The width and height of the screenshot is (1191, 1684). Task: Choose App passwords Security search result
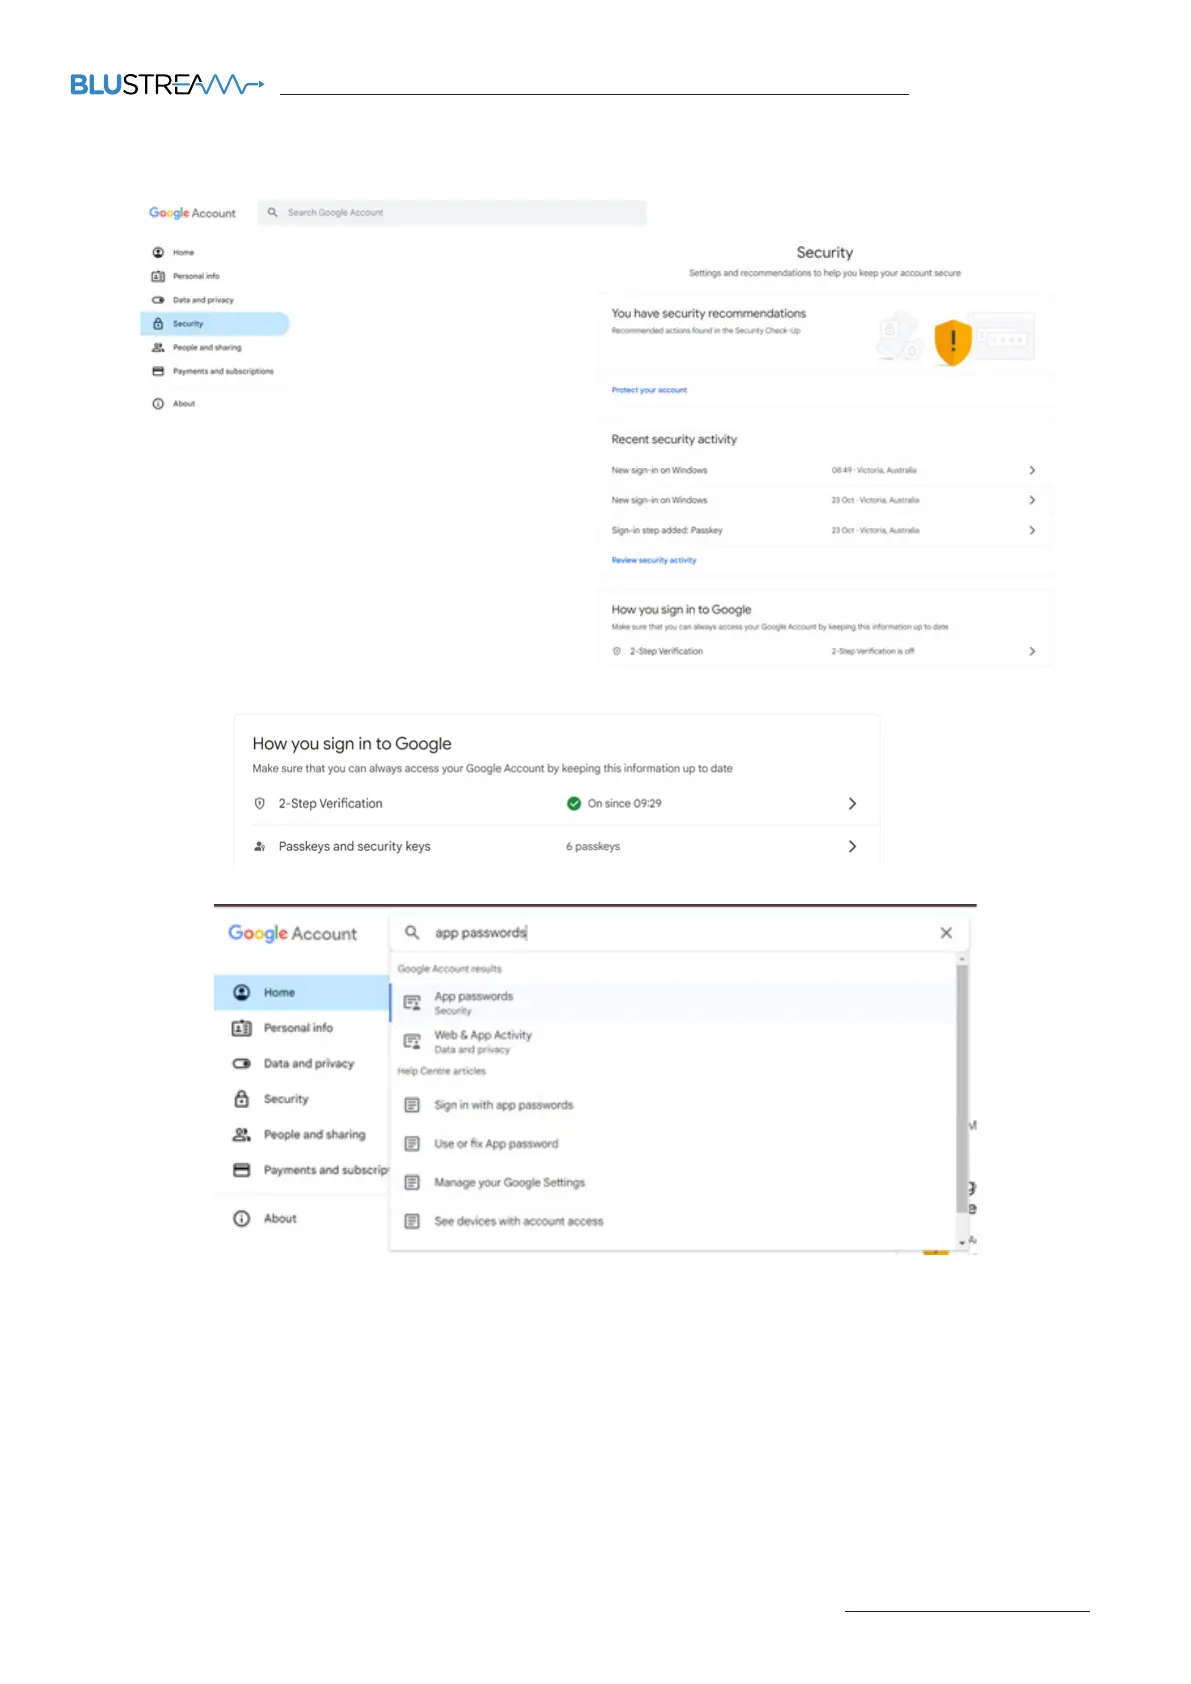(x=474, y=1003)
